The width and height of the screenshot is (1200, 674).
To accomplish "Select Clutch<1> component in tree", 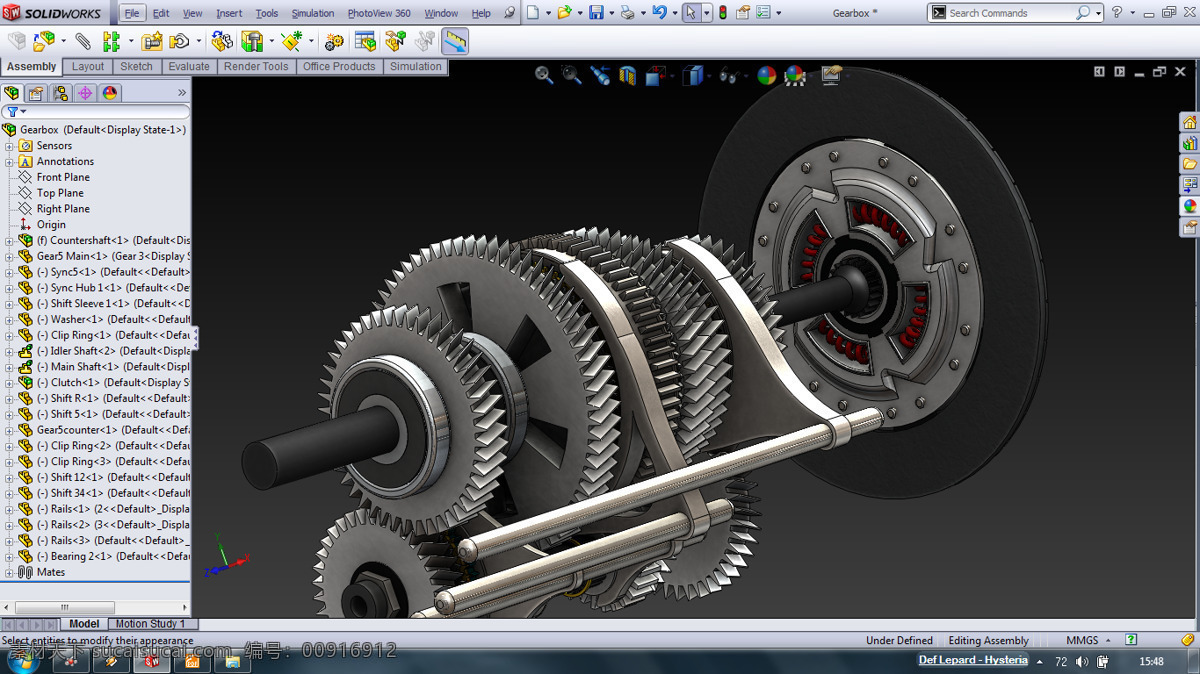I will point(113,383).
